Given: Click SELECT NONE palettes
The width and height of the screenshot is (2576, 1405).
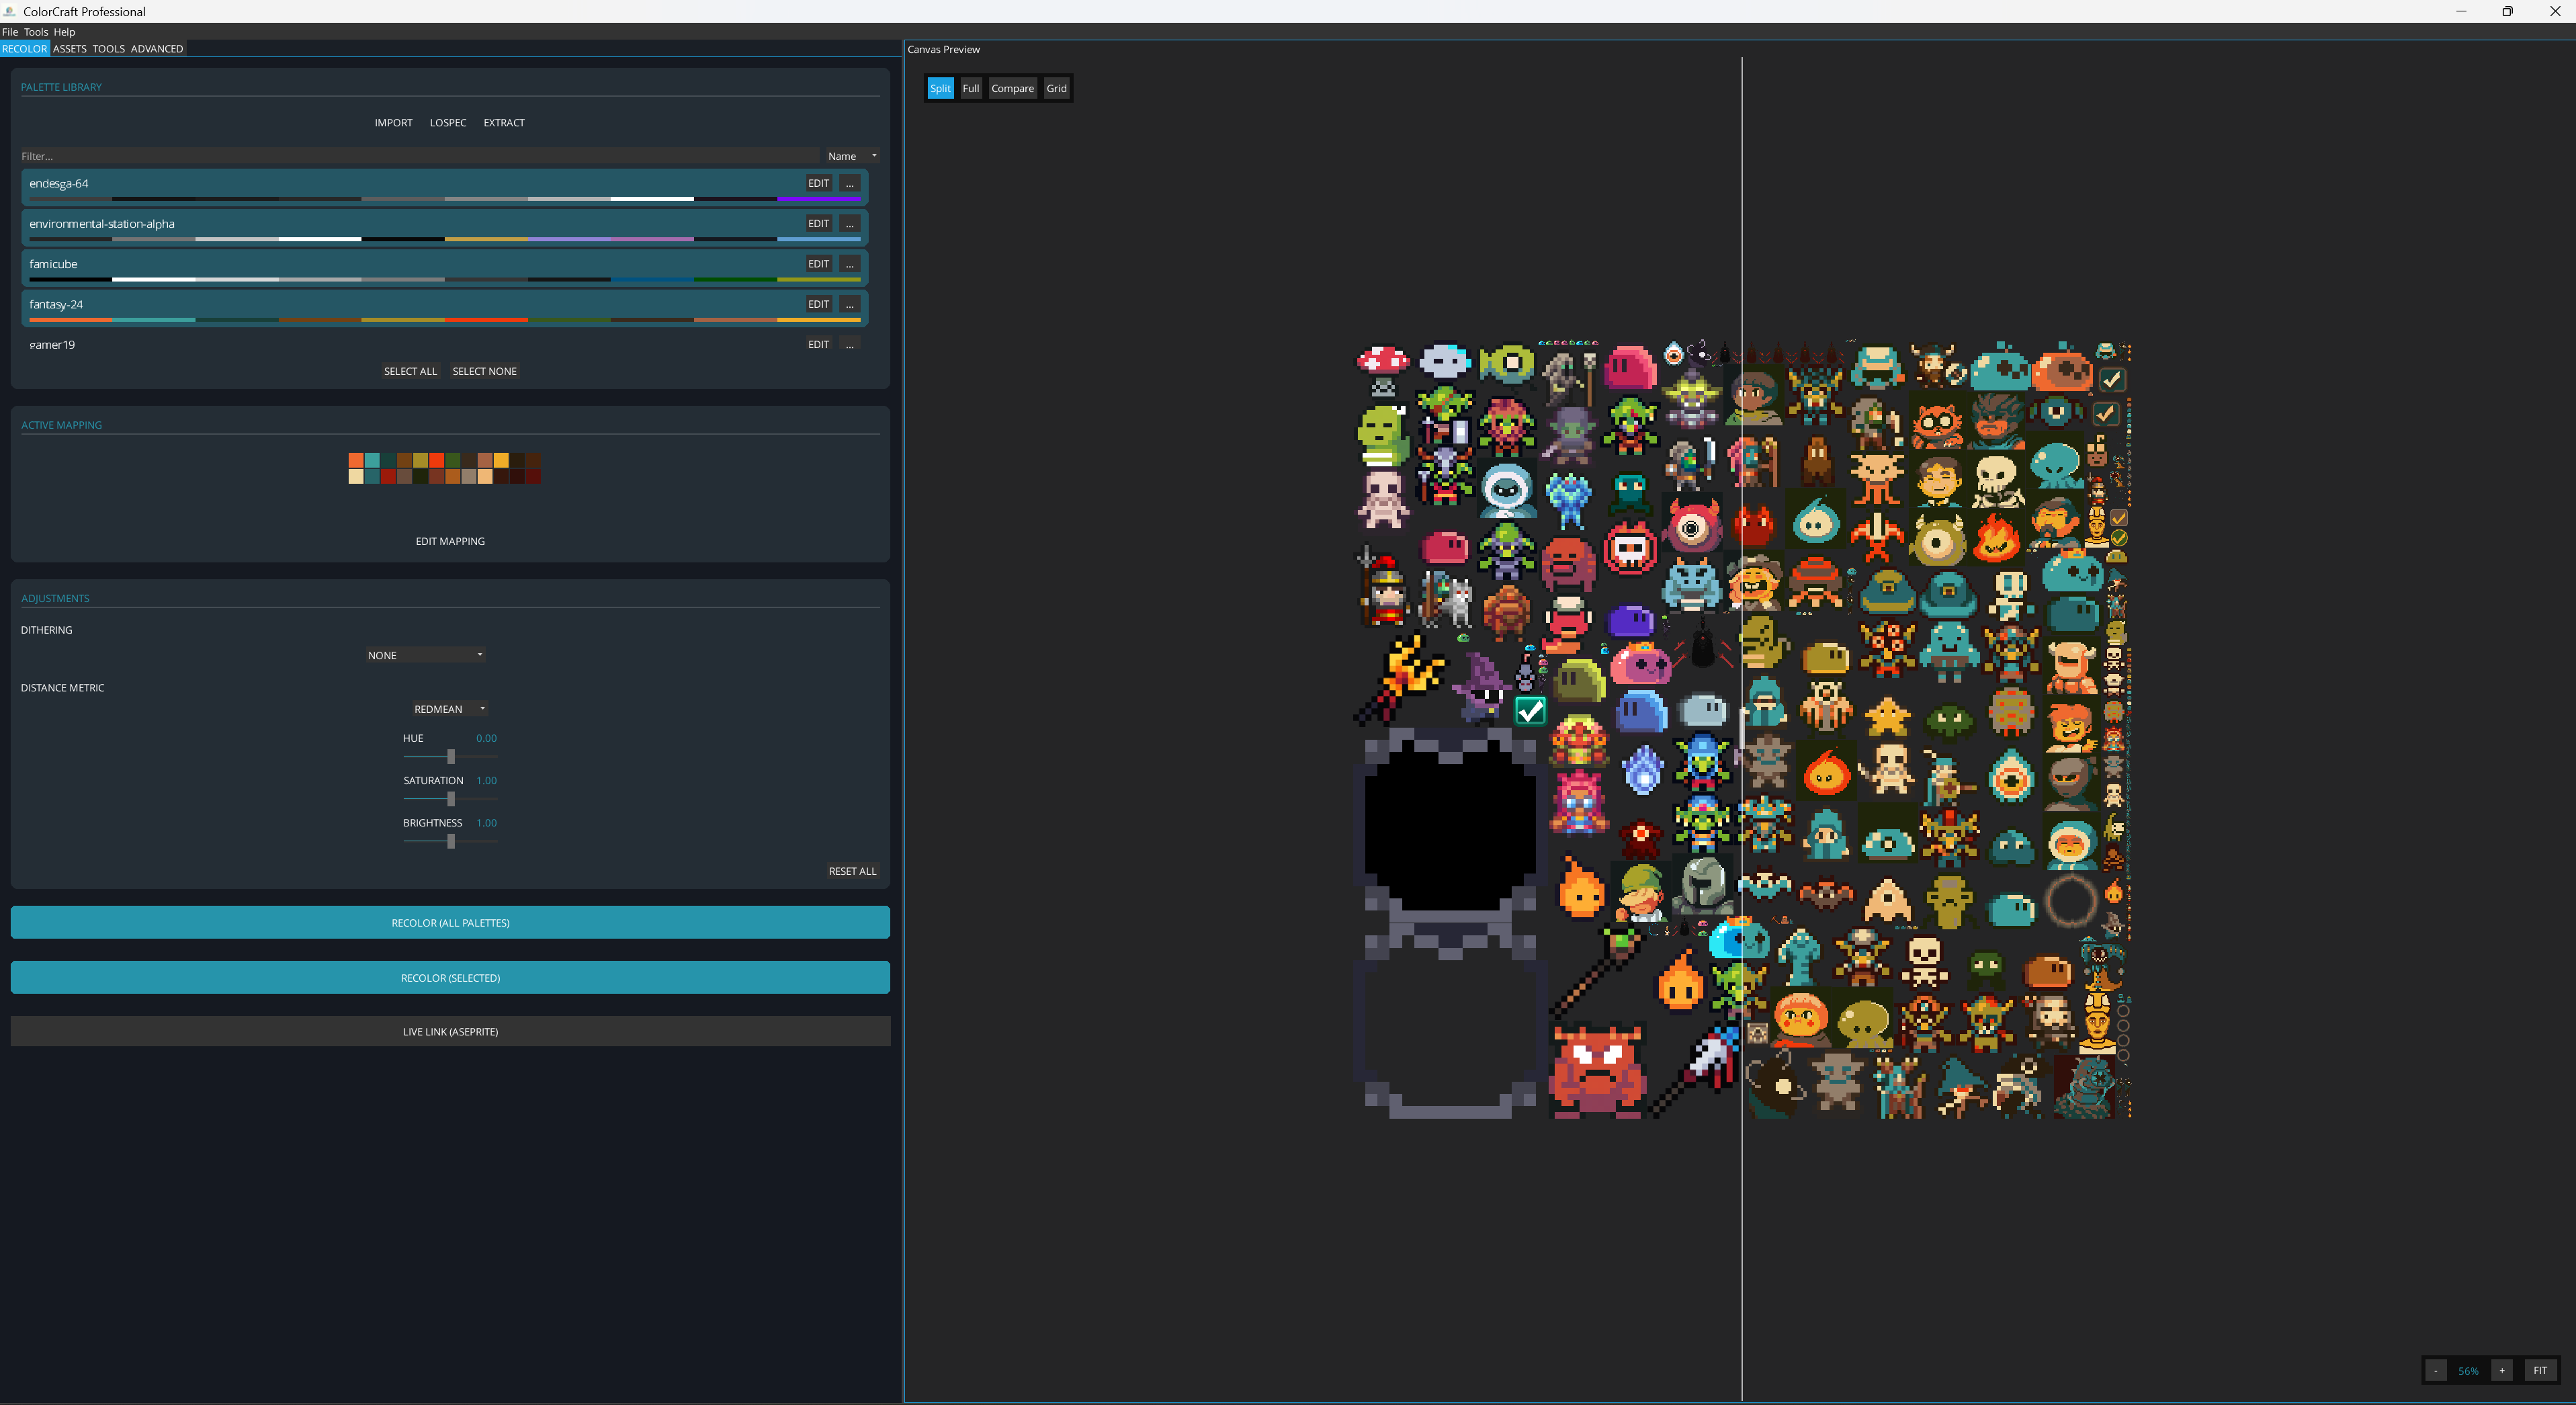Looking at the screenshot, I should click(x=484, y=371).
